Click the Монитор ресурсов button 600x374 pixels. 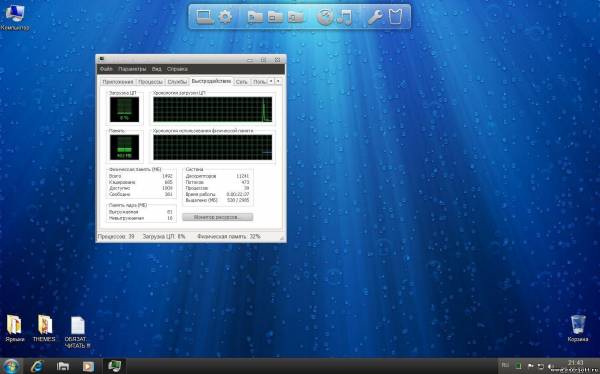pos(217,217)
